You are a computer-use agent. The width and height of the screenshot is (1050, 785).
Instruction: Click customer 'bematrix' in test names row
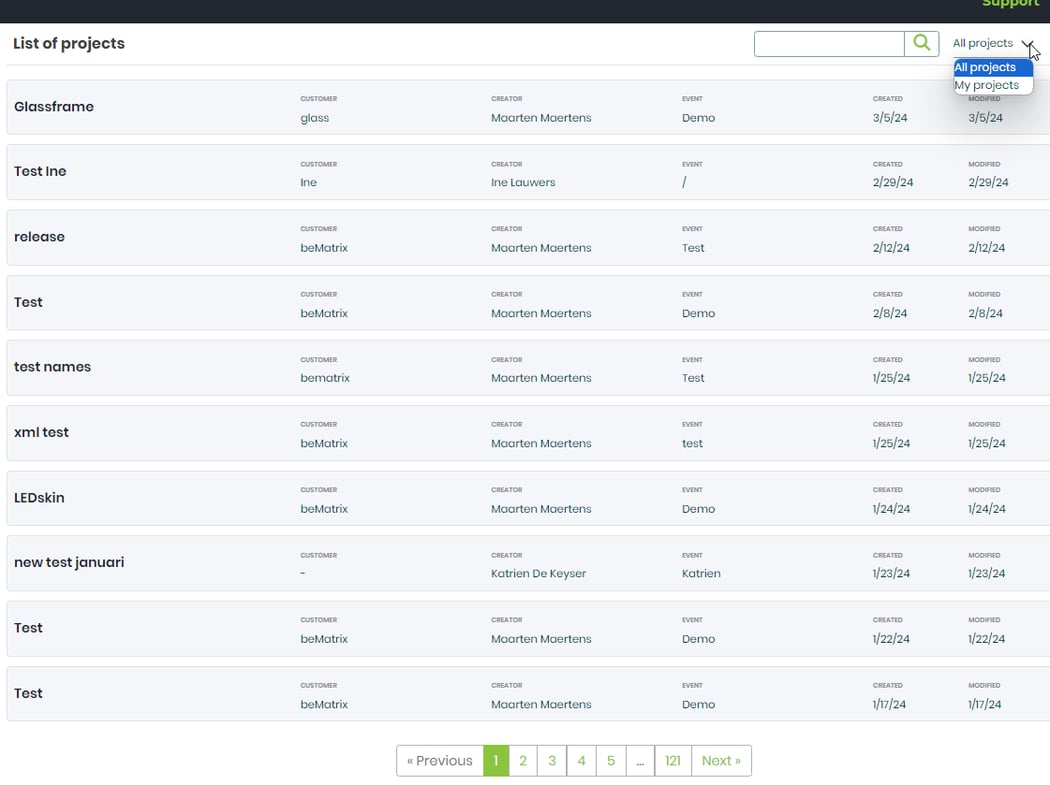coord(325,378)
